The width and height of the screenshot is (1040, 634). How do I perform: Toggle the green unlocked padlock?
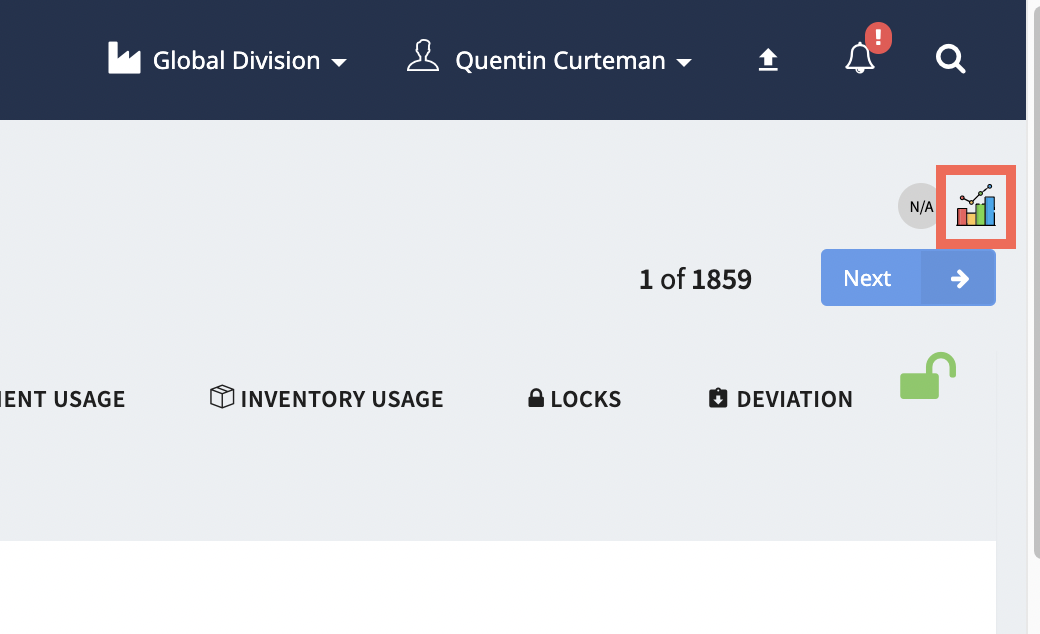927,377
